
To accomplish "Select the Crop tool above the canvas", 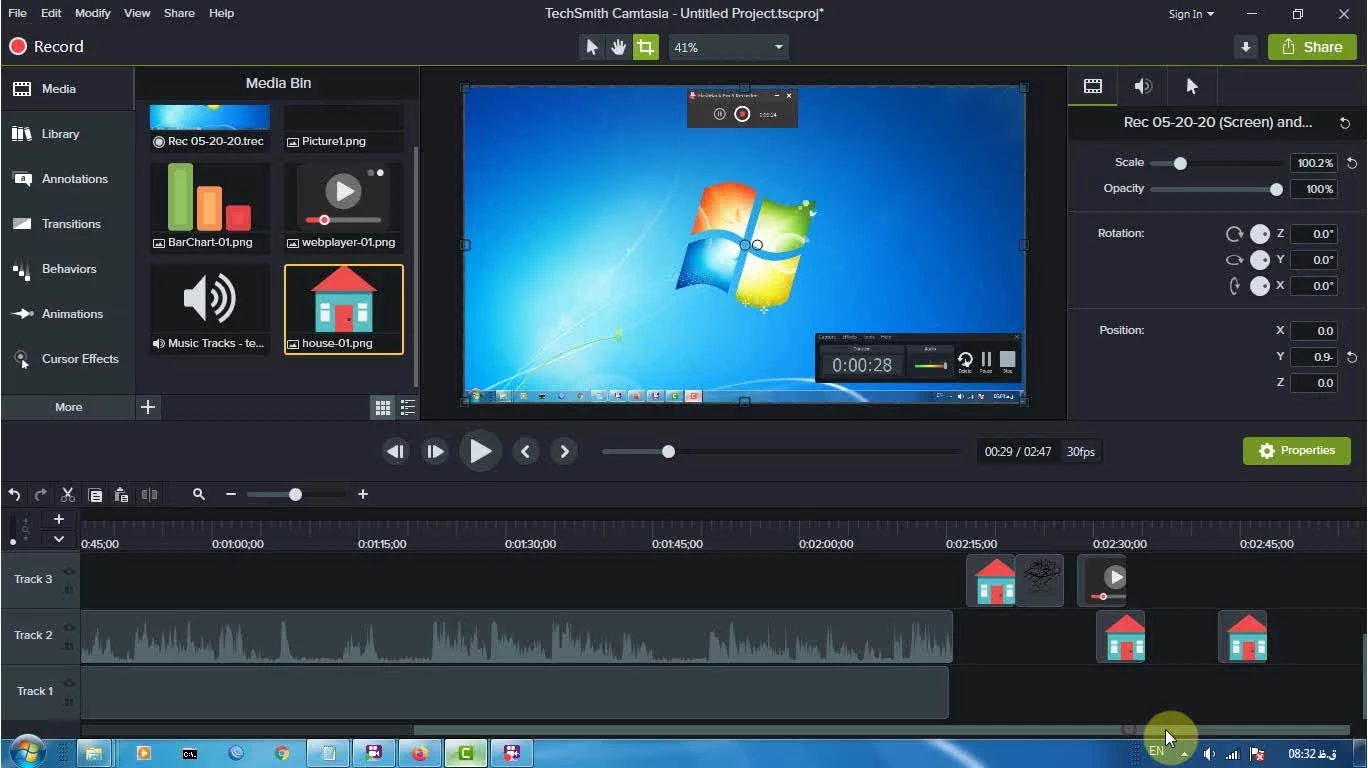I will (646, 47).
